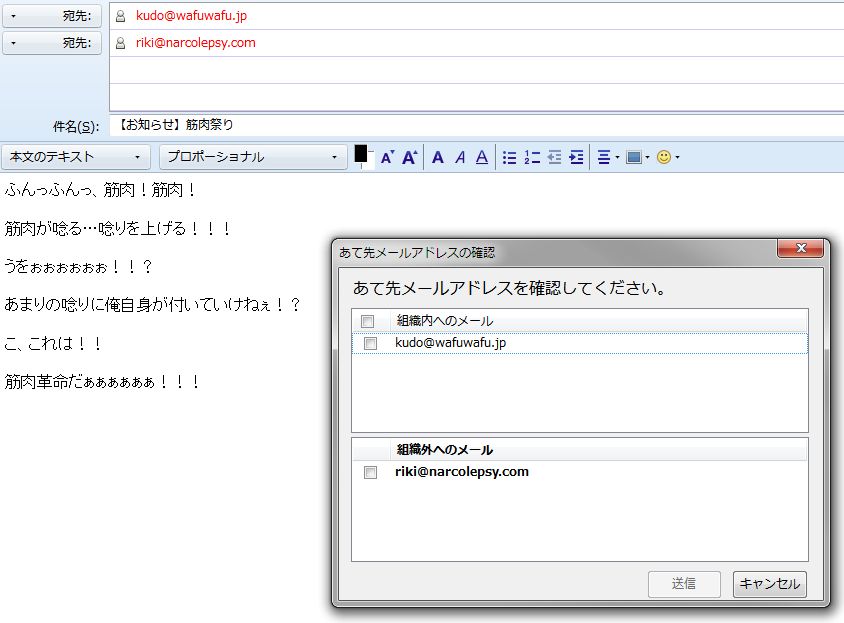The image size is (844, 623).
Task: Click body line 筋肉革命だぁぁぁぁぁぁ！！！
Action: point(102,382)
